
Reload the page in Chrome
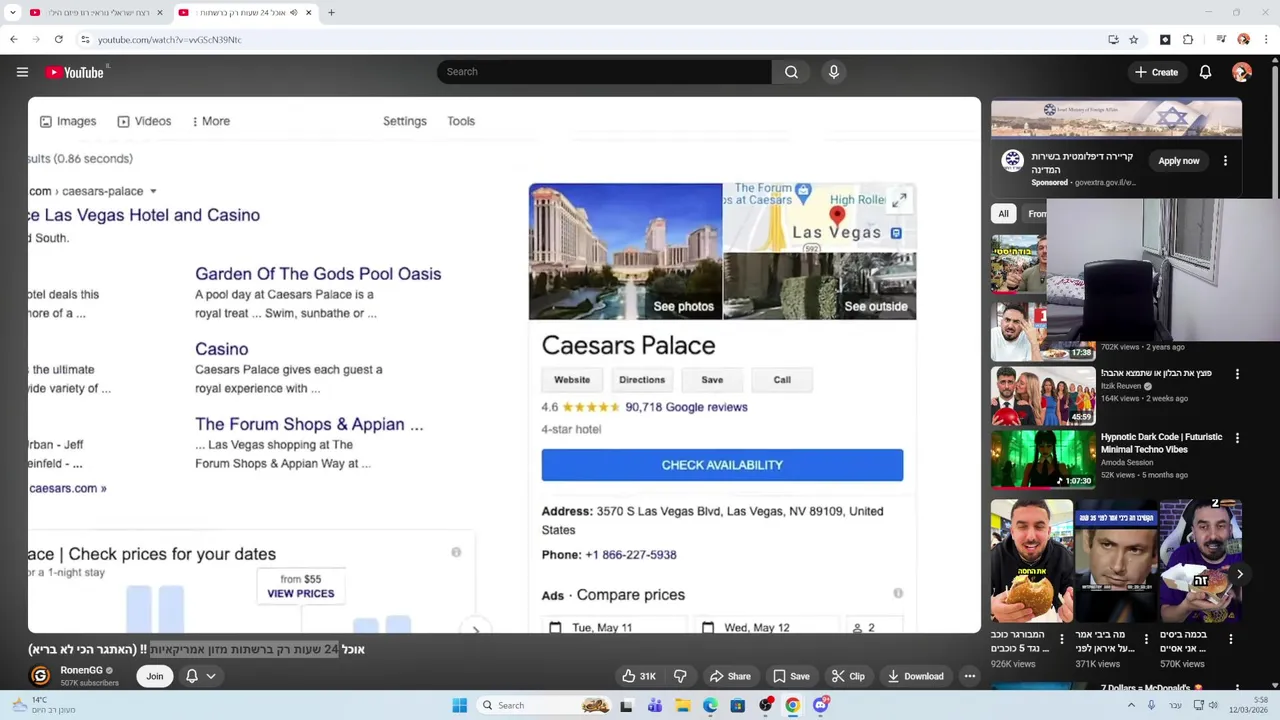(58, 39)
